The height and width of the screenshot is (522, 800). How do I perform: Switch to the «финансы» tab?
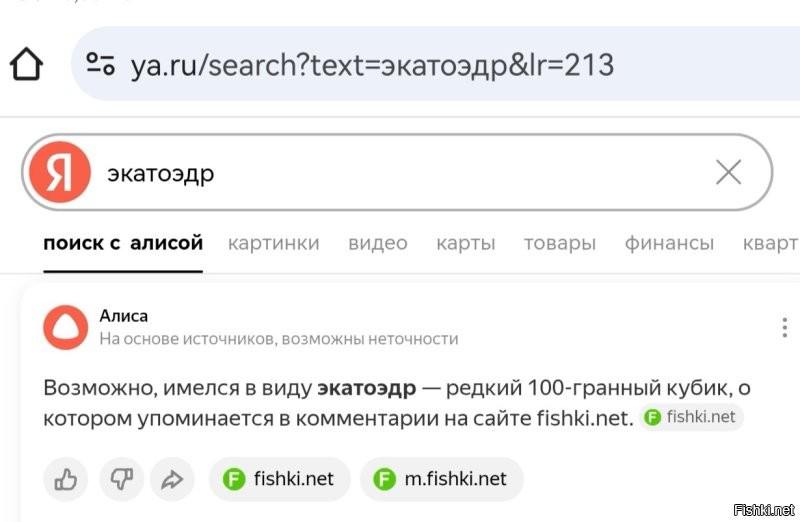tap(669, 243)
